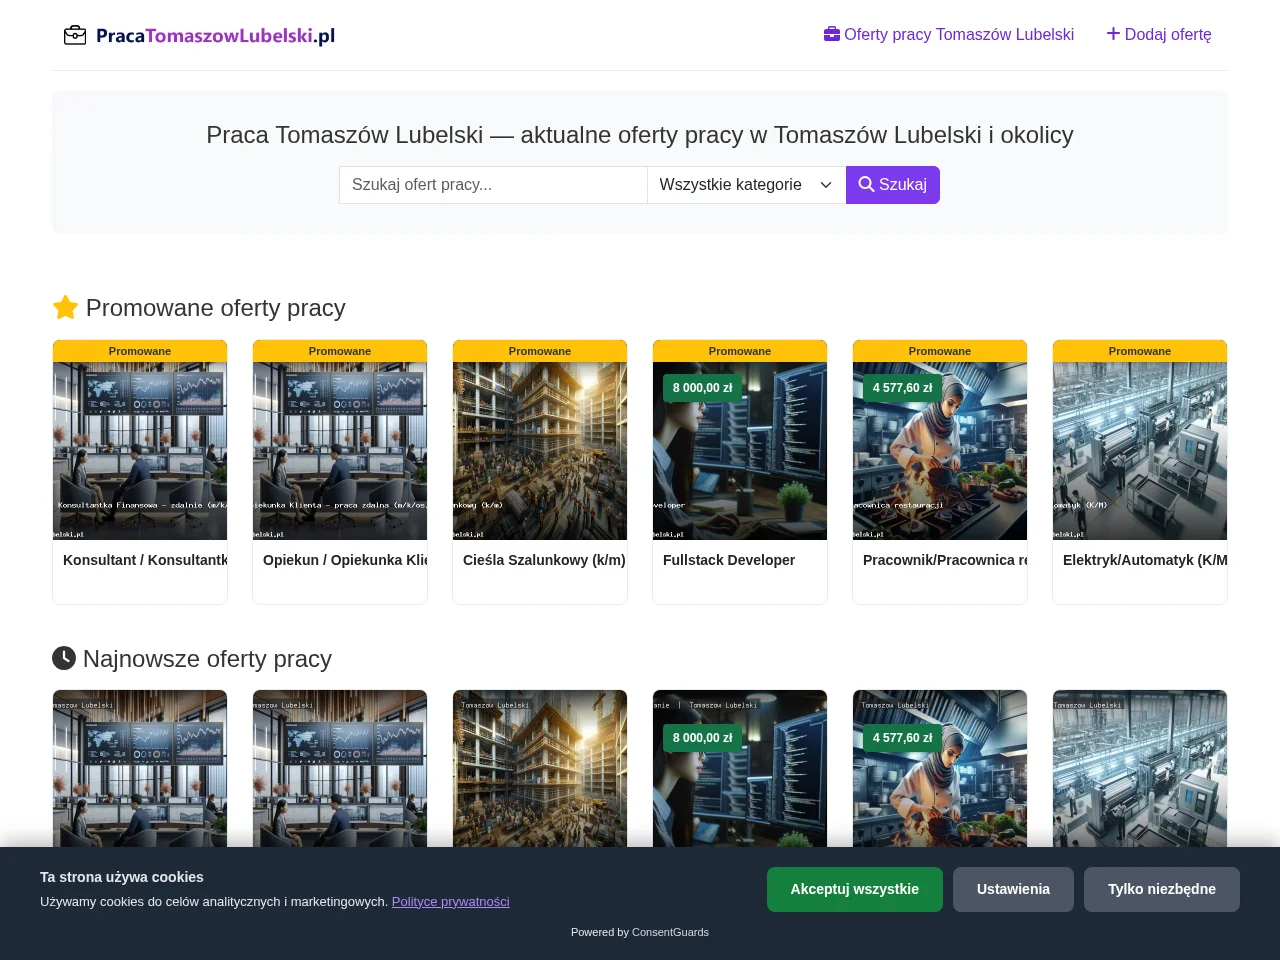Open Oferty pracy Tomaszów Lubelski link
Image resolution: width=1280 pixels, height=960 pixels.
(949, 34)
